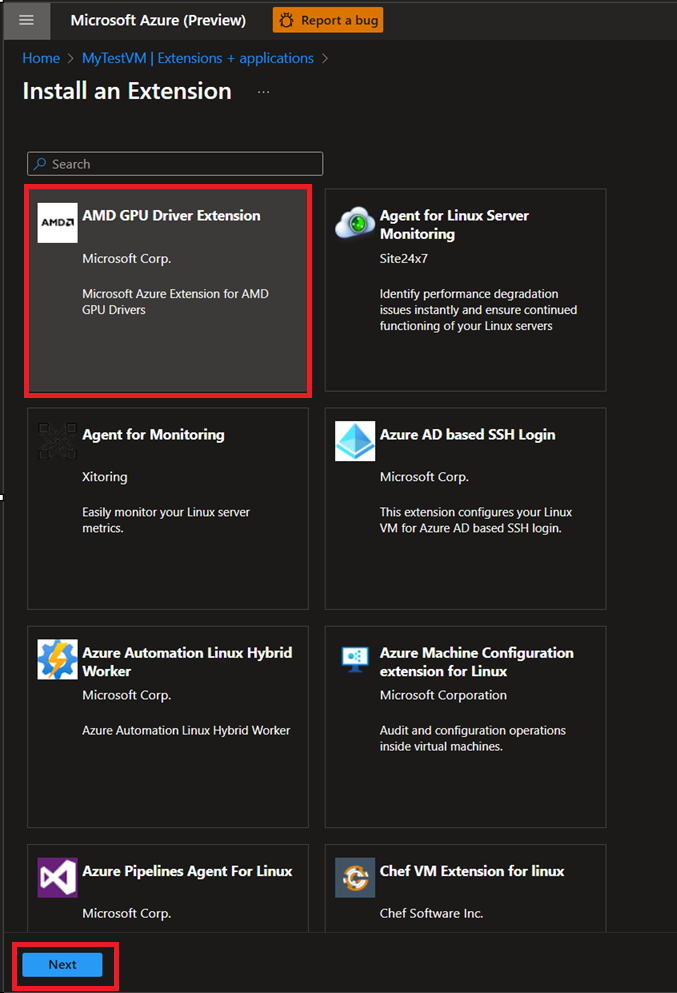The image size is (677, 993).
Task: Click Microsoft Azure (Preview) header title
Action: [158, 20]
